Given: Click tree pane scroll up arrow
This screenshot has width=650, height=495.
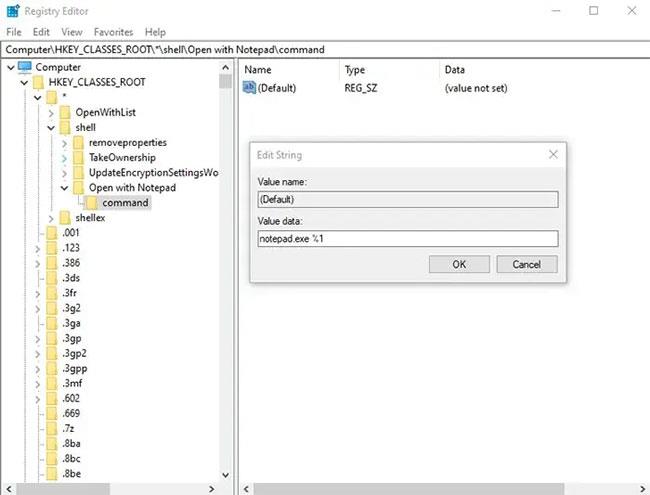Looking at the screenshot, I should coord(226,68).
